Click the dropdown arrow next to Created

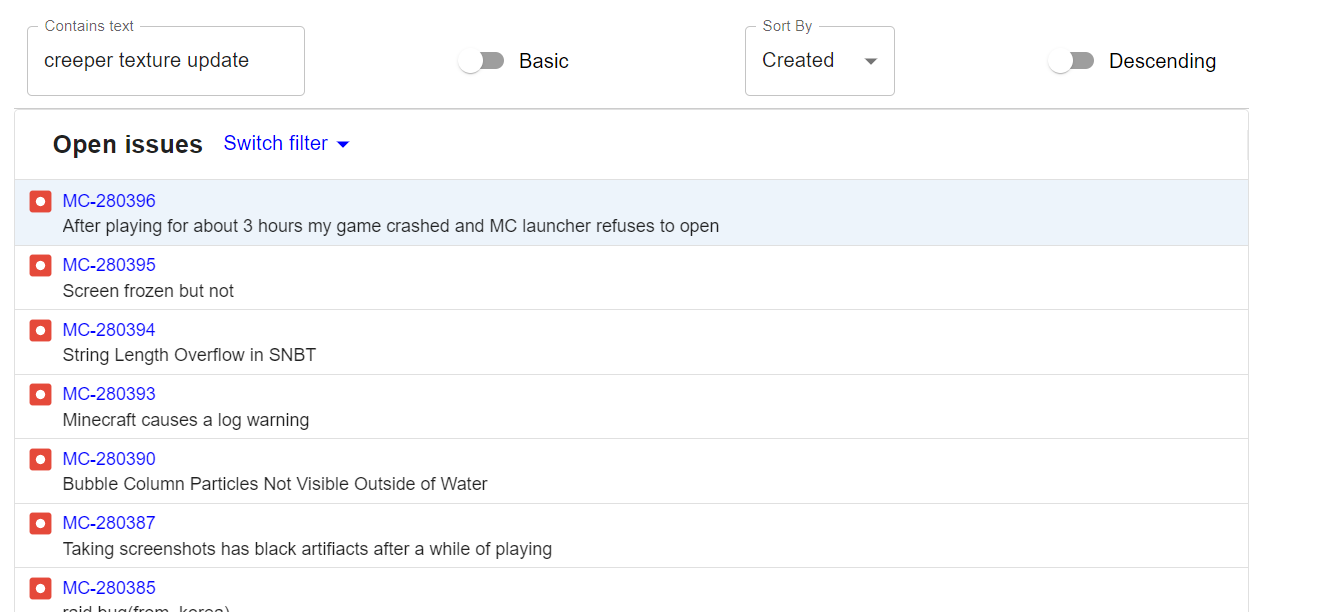click(x=871, y=61)
